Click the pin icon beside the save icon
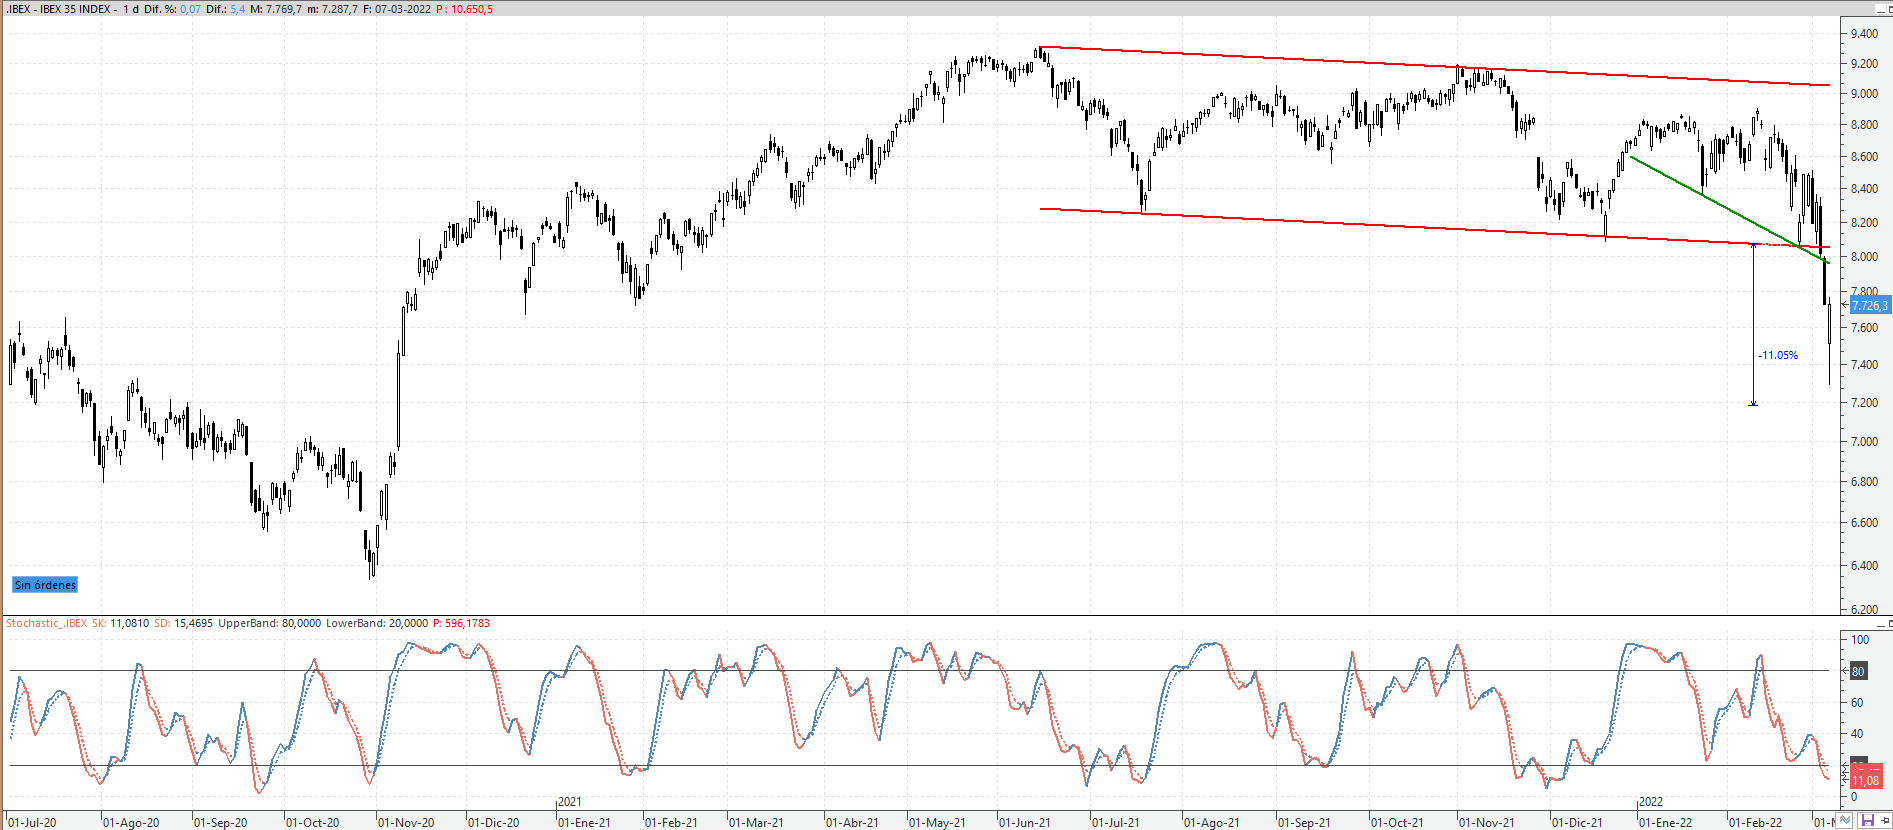This screenshot has width=1893, height=830. (1884, 821)
